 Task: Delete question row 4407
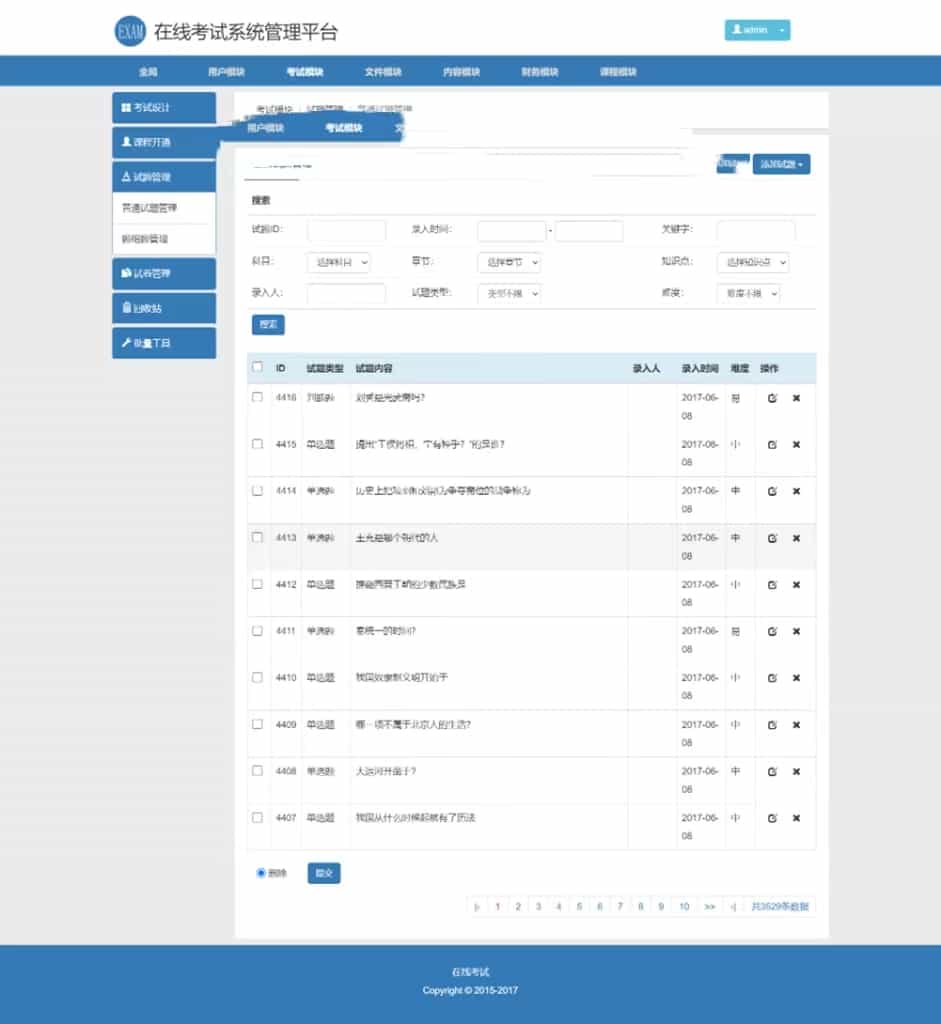pyautogui.click(x=796, y=818)
